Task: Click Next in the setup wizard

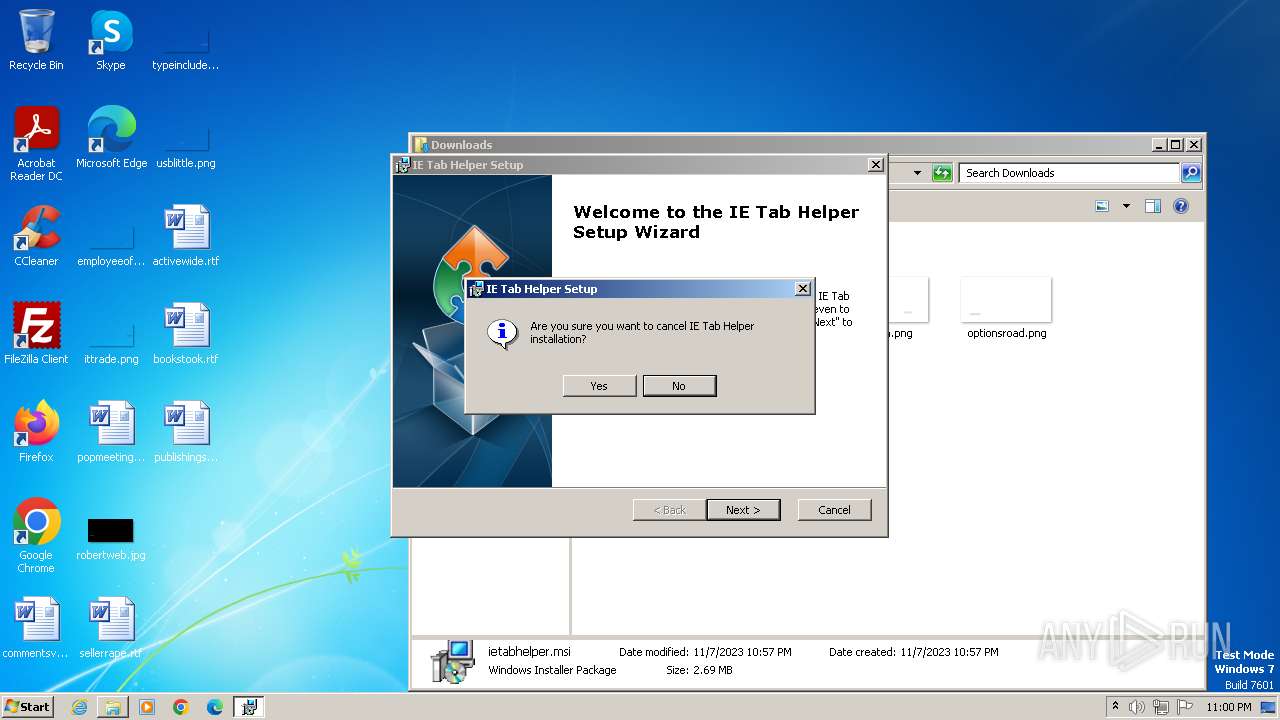Action: click(743, 510)
